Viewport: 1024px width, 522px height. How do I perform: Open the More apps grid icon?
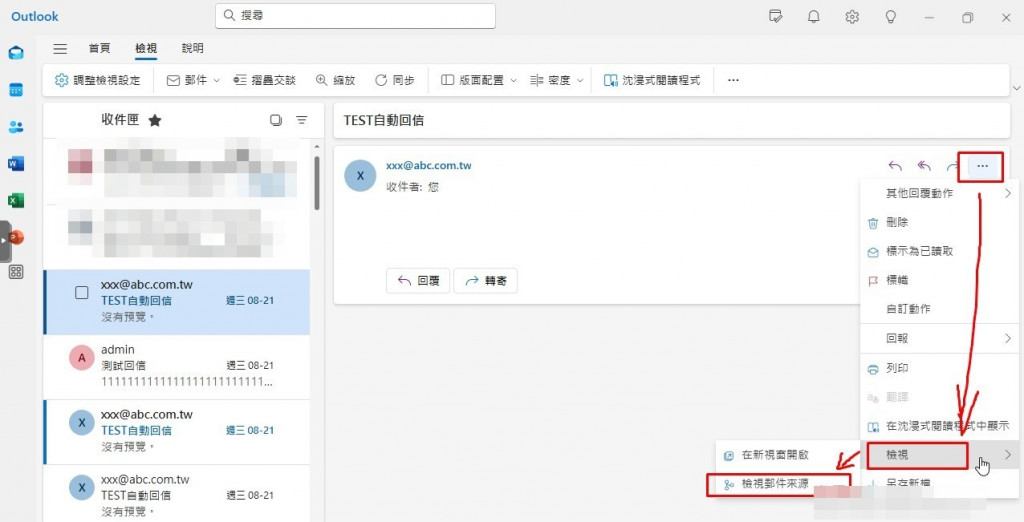tap(16, 272)
